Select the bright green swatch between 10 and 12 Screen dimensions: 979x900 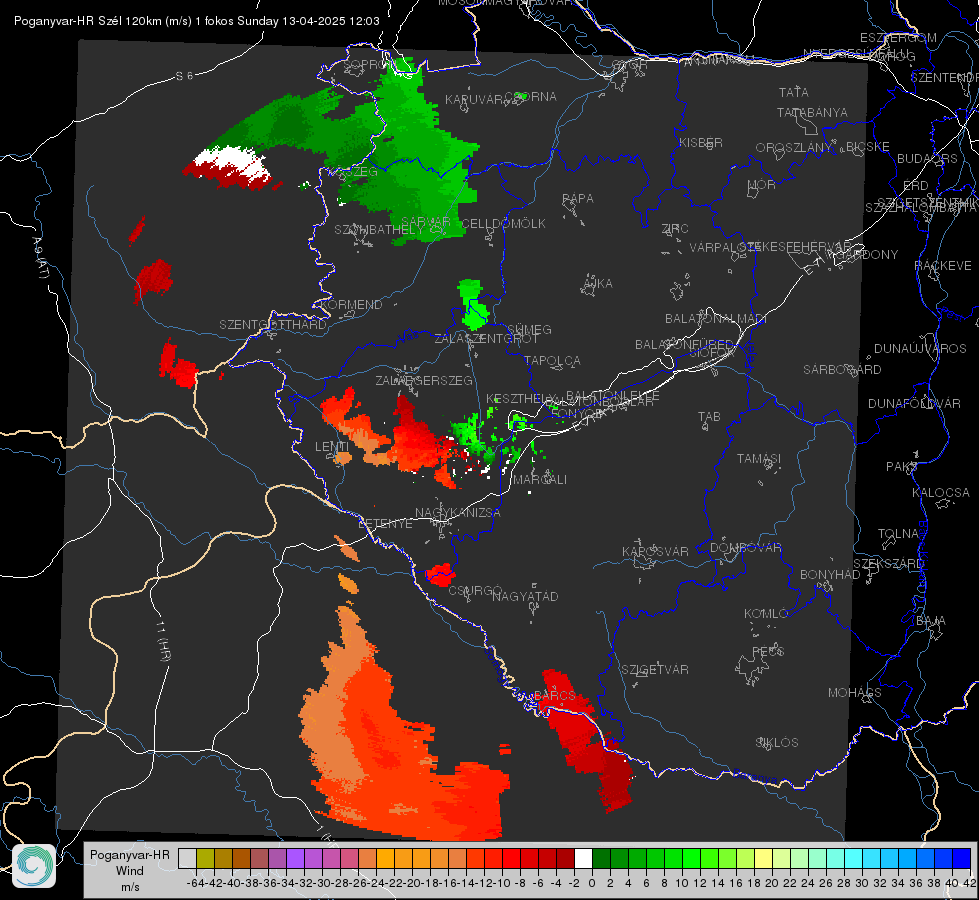pos(691,858)
